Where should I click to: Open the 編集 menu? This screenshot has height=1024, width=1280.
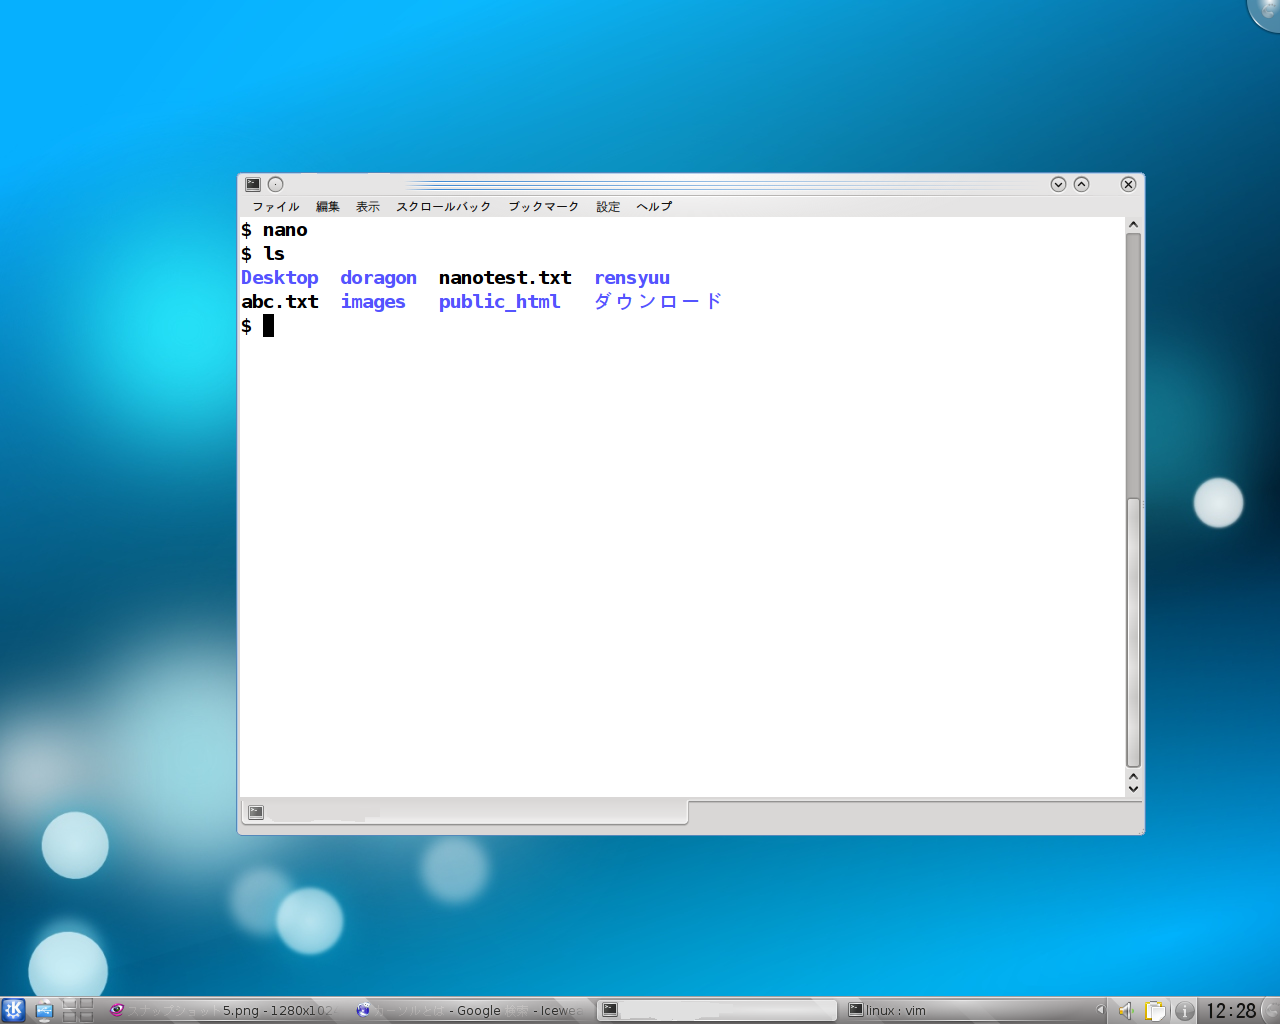328,206
